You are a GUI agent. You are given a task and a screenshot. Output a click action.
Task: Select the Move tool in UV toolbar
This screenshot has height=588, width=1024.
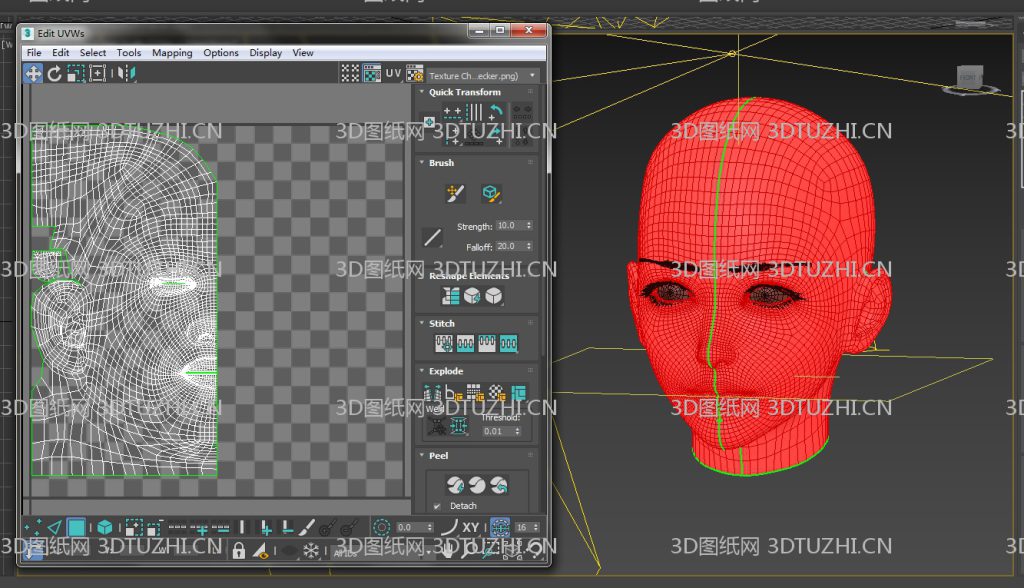[x=33, y=73]
